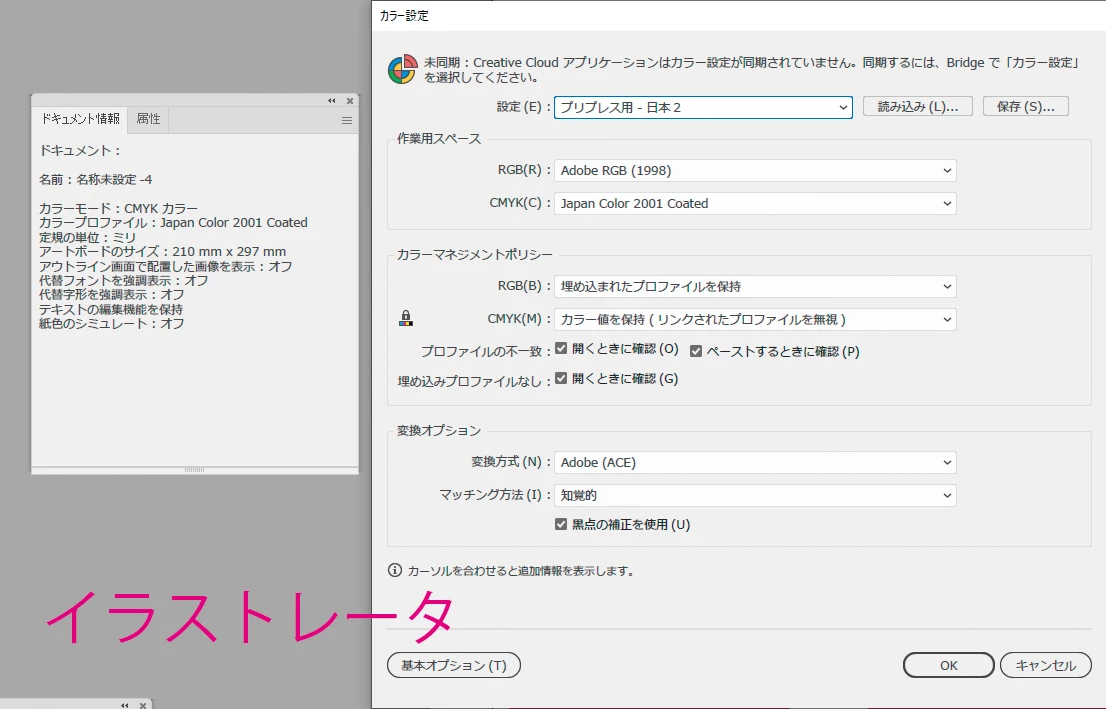Toggle 開くときに確認 (G) missing profile checkbox
This screenshot has width=1106, height=709.
pyautogui.click(x=561, y=378)
